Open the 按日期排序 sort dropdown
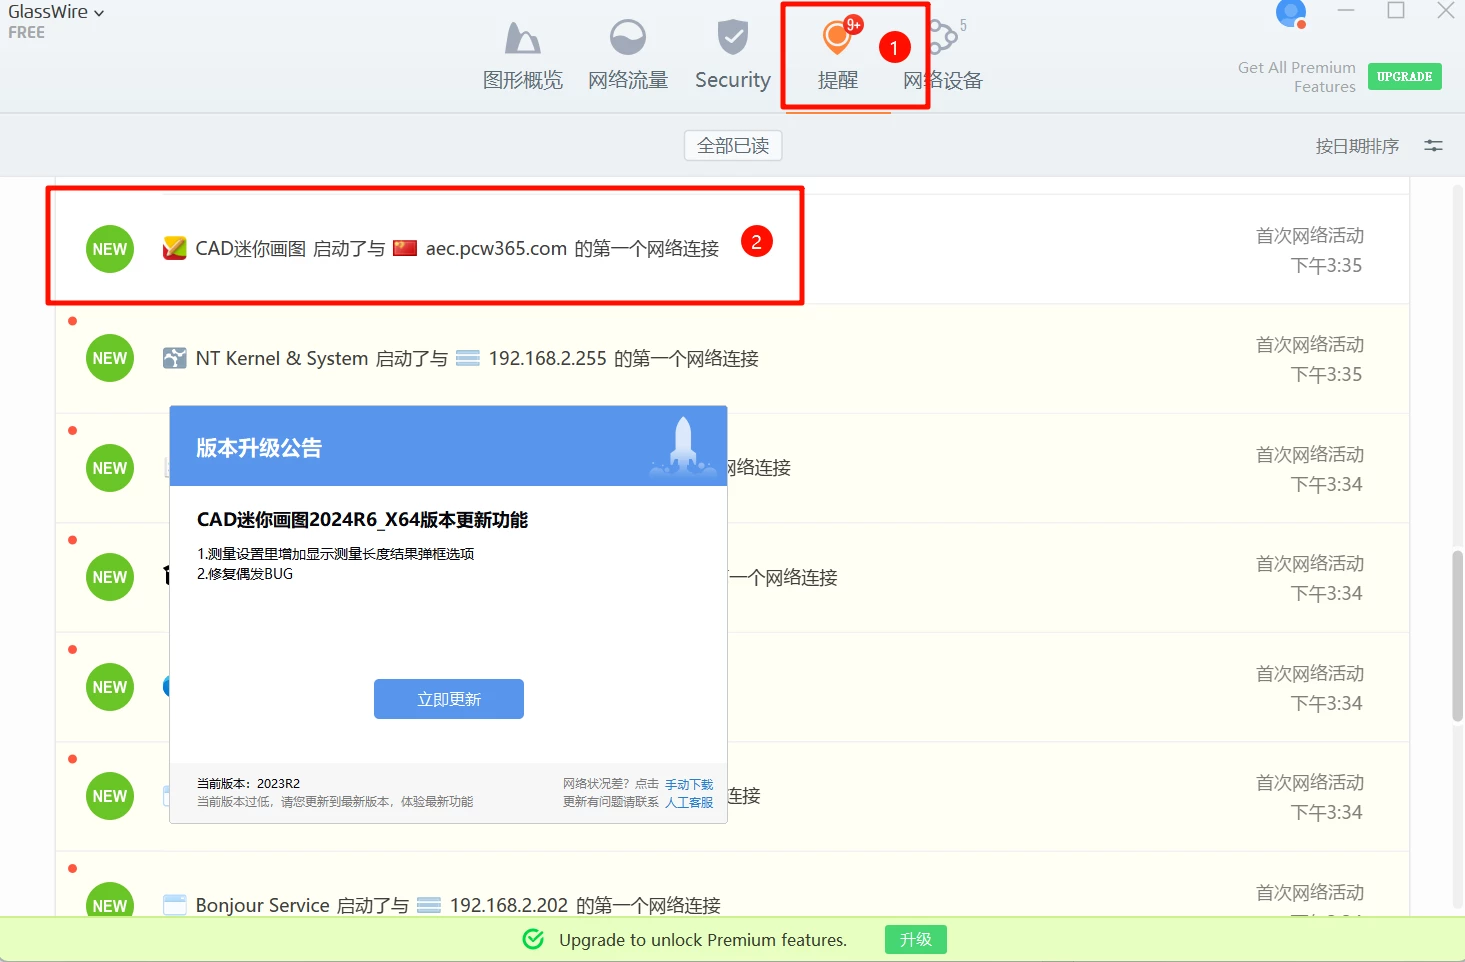Image resolution: width=1465 pixels, height=962 pixels. coord(1356,146)
